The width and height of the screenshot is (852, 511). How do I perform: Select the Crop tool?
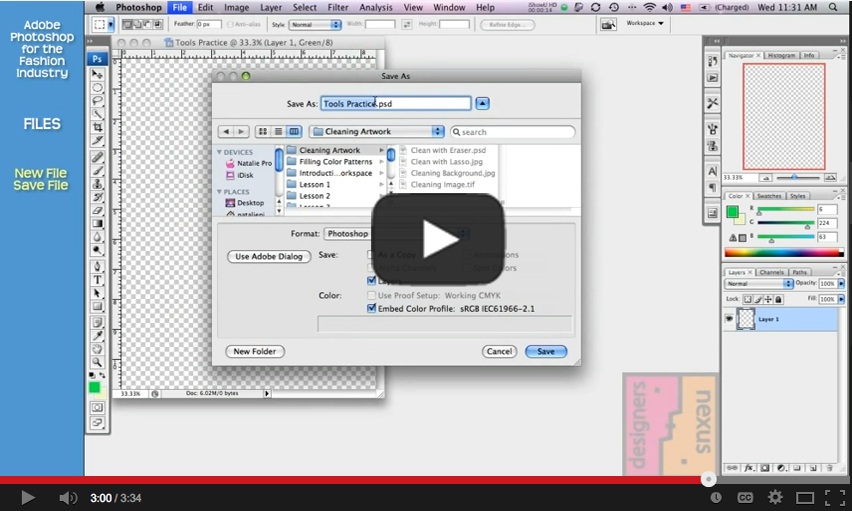(97, 127)
